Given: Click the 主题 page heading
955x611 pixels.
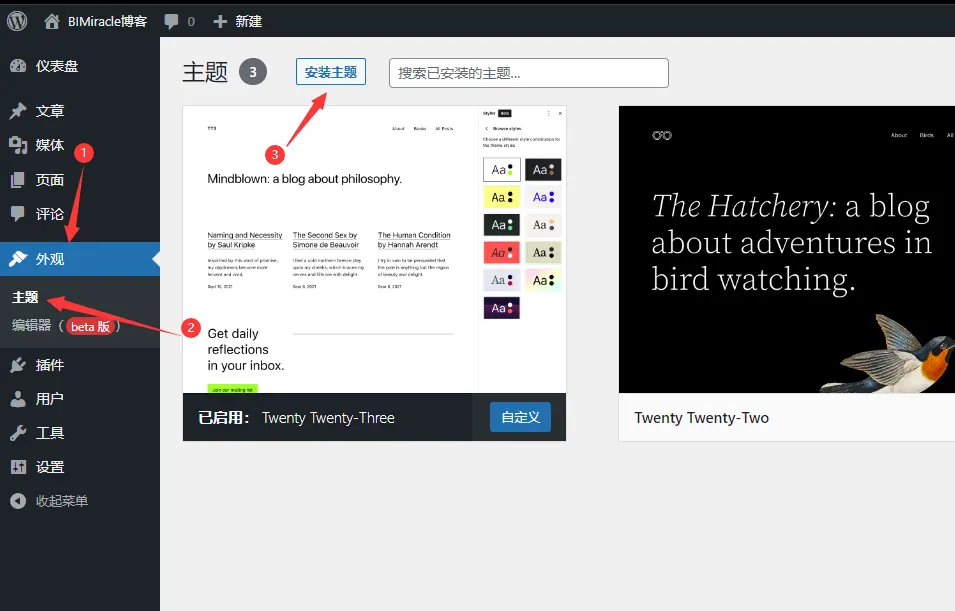Looking at the screenshot, I should (205, 72).
